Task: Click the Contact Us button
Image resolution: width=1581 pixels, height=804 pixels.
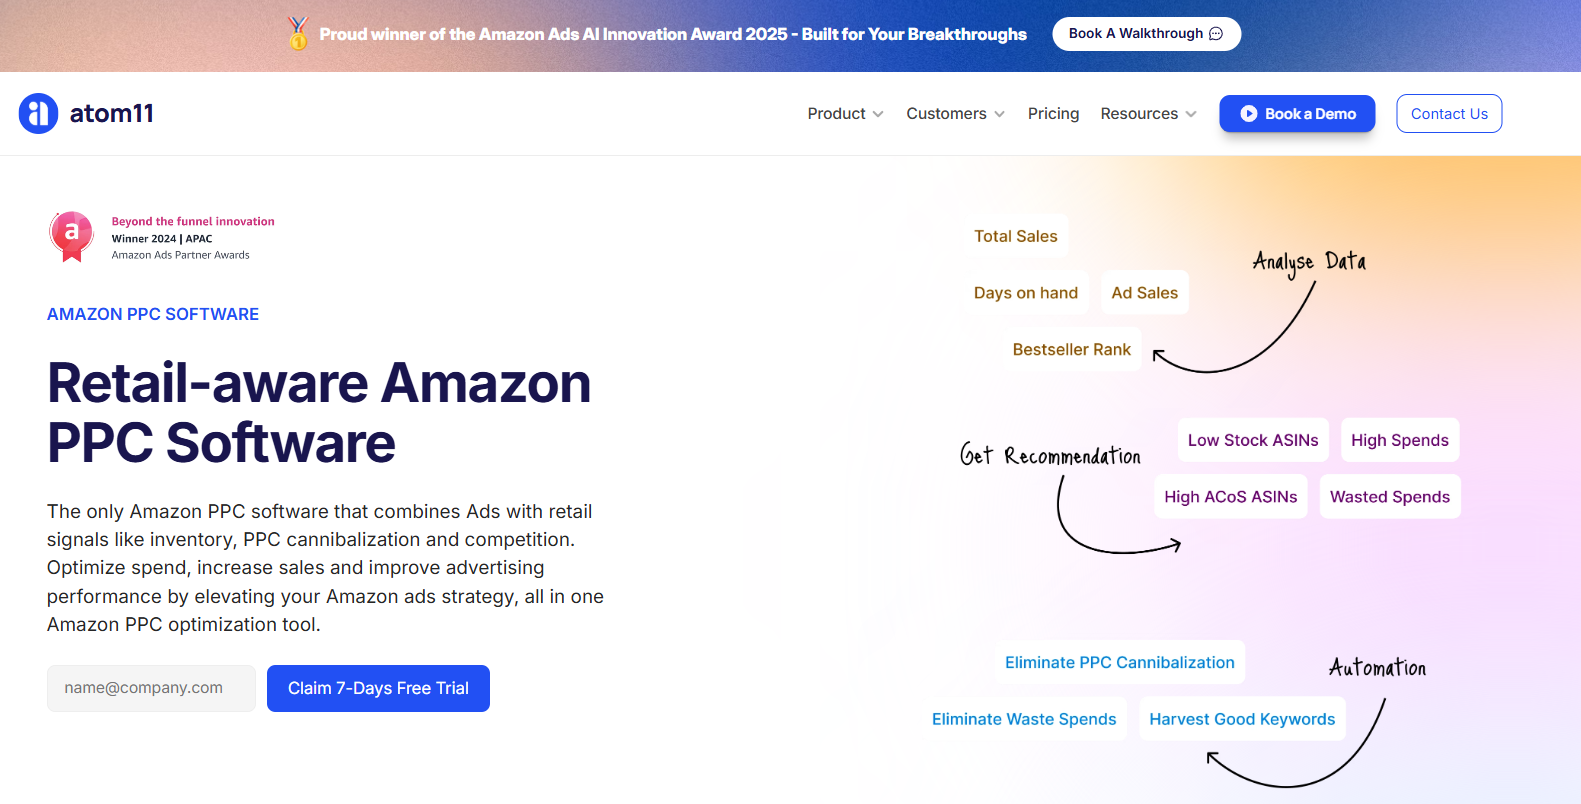Action: click(x=1449, y=114)
